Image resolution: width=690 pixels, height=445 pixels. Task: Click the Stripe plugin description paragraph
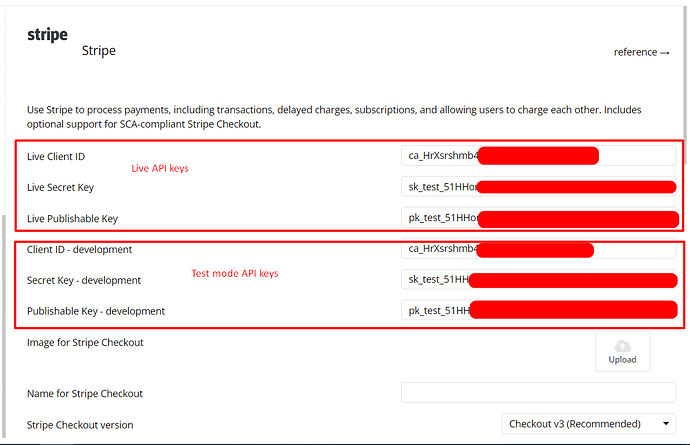(334, 117)
